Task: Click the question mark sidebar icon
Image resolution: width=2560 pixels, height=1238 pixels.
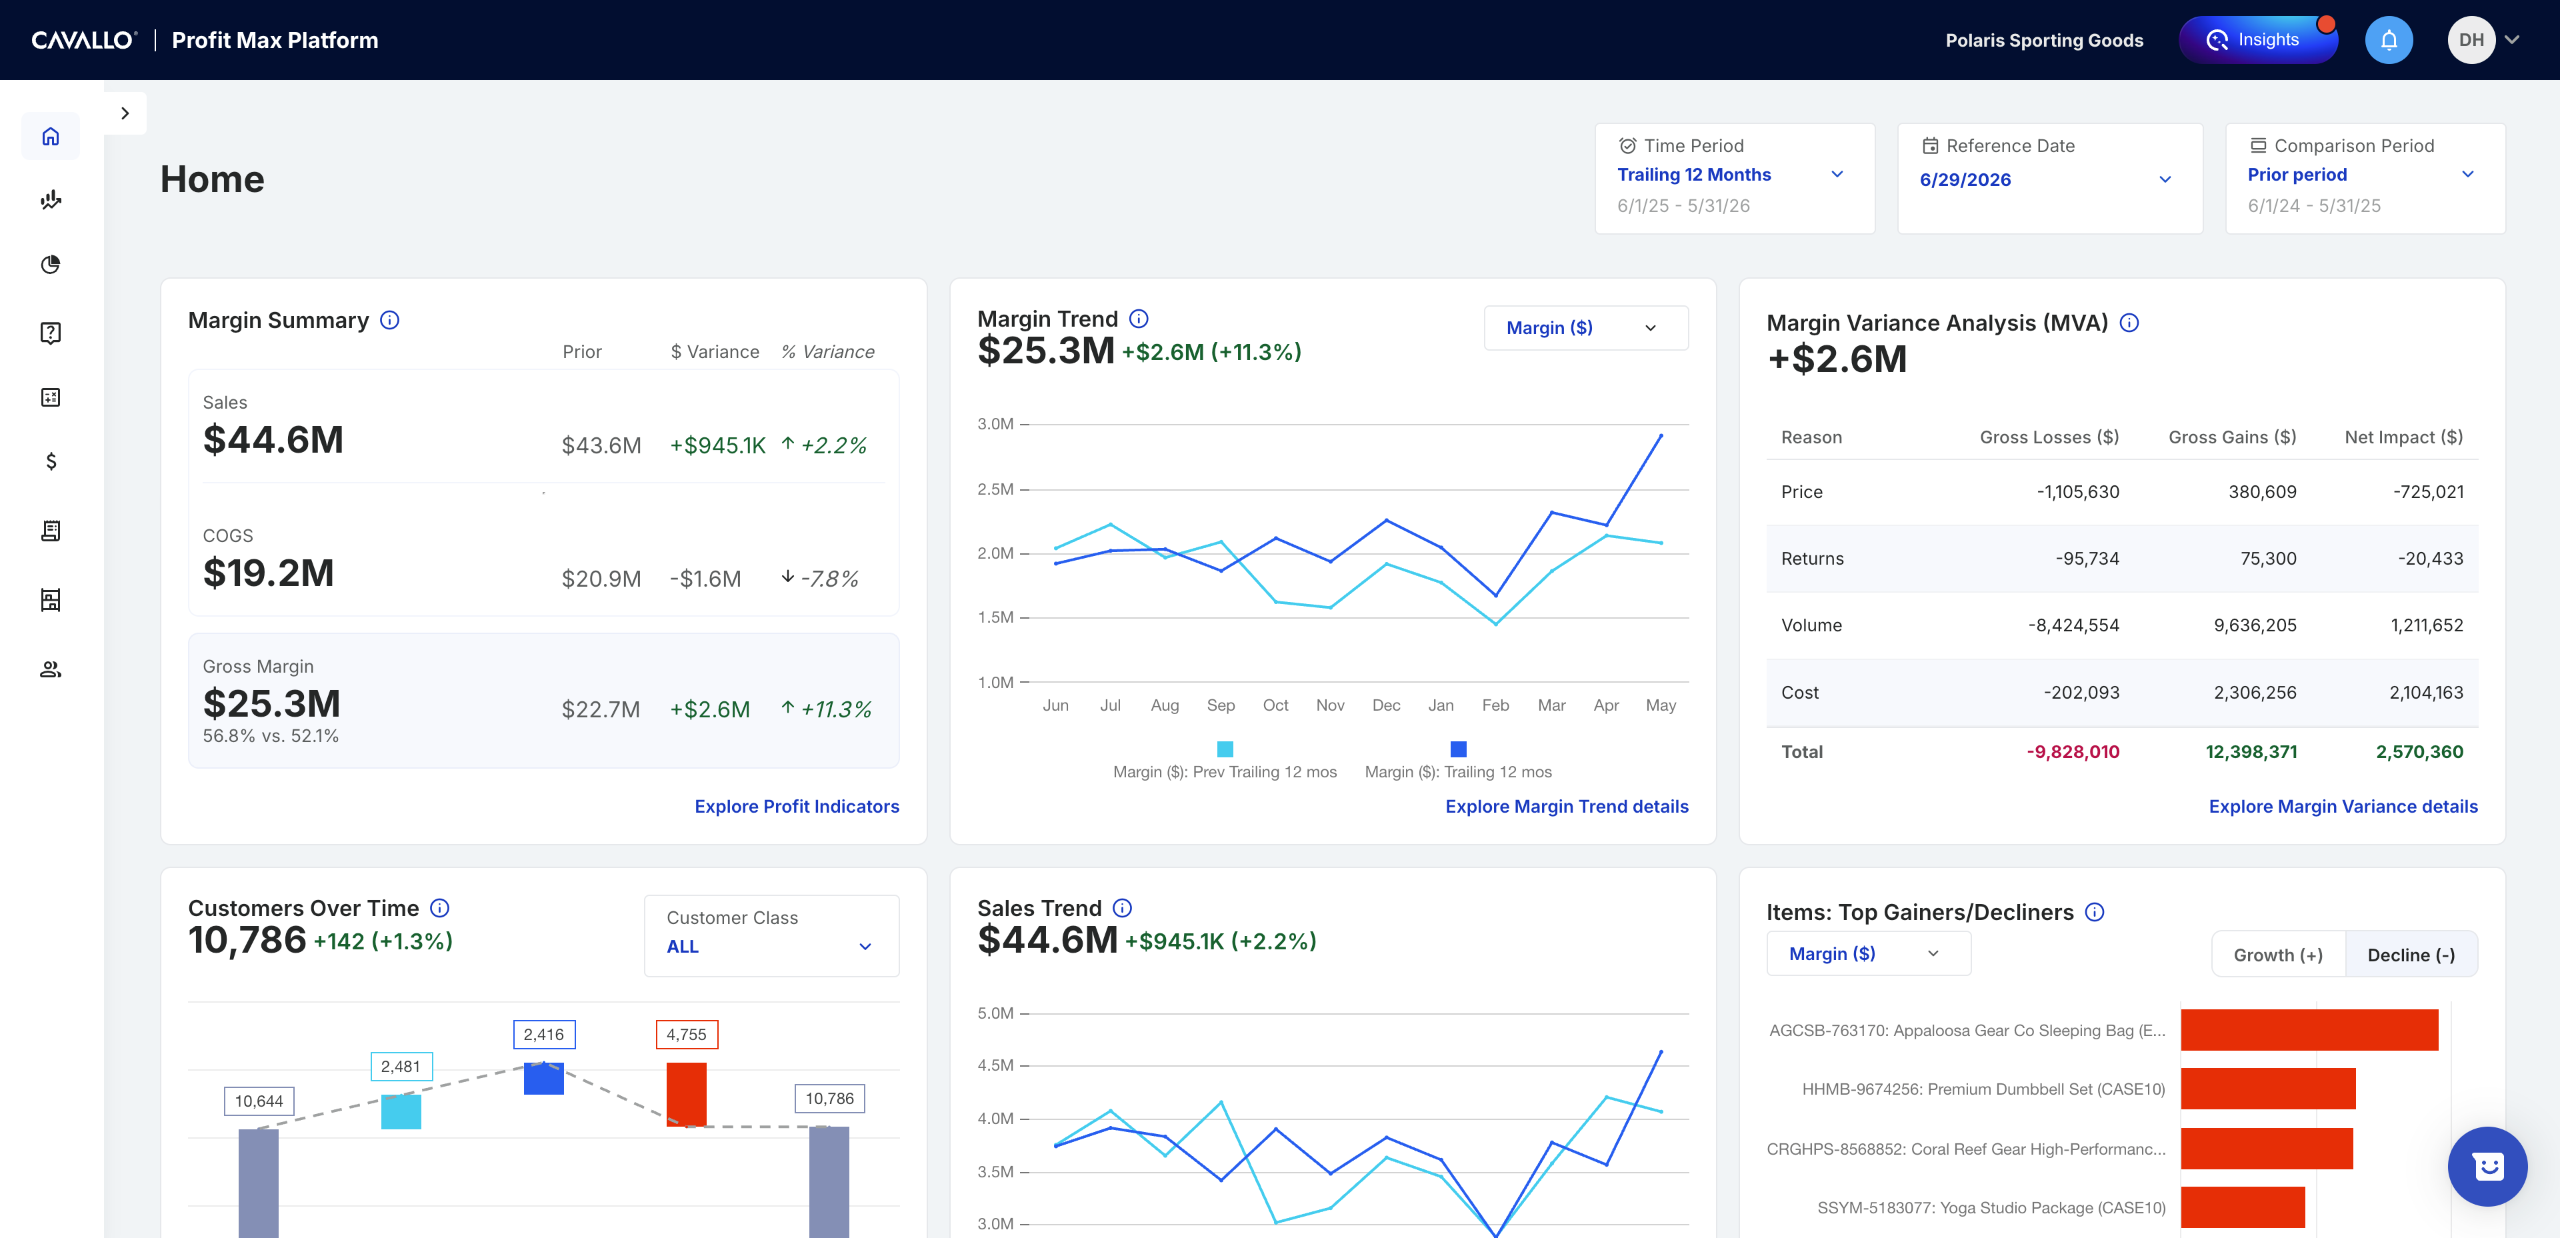Action: point(51,333)
